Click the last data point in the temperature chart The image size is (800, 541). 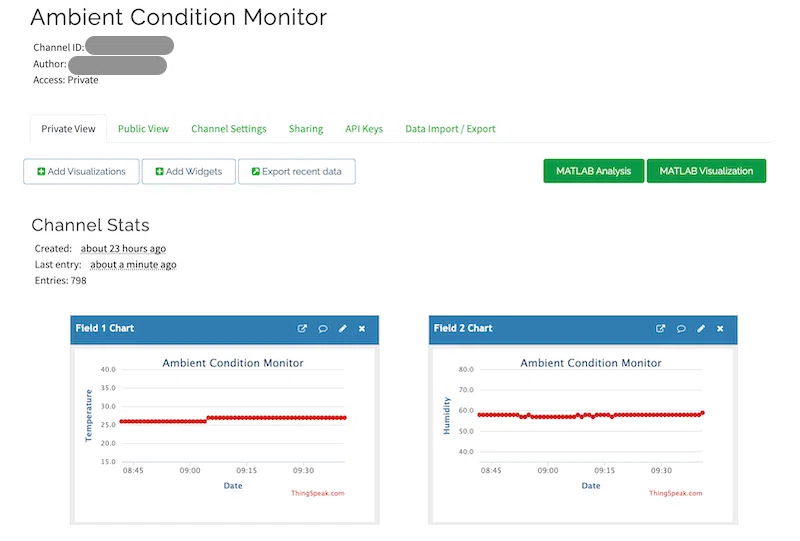point(344,417)
